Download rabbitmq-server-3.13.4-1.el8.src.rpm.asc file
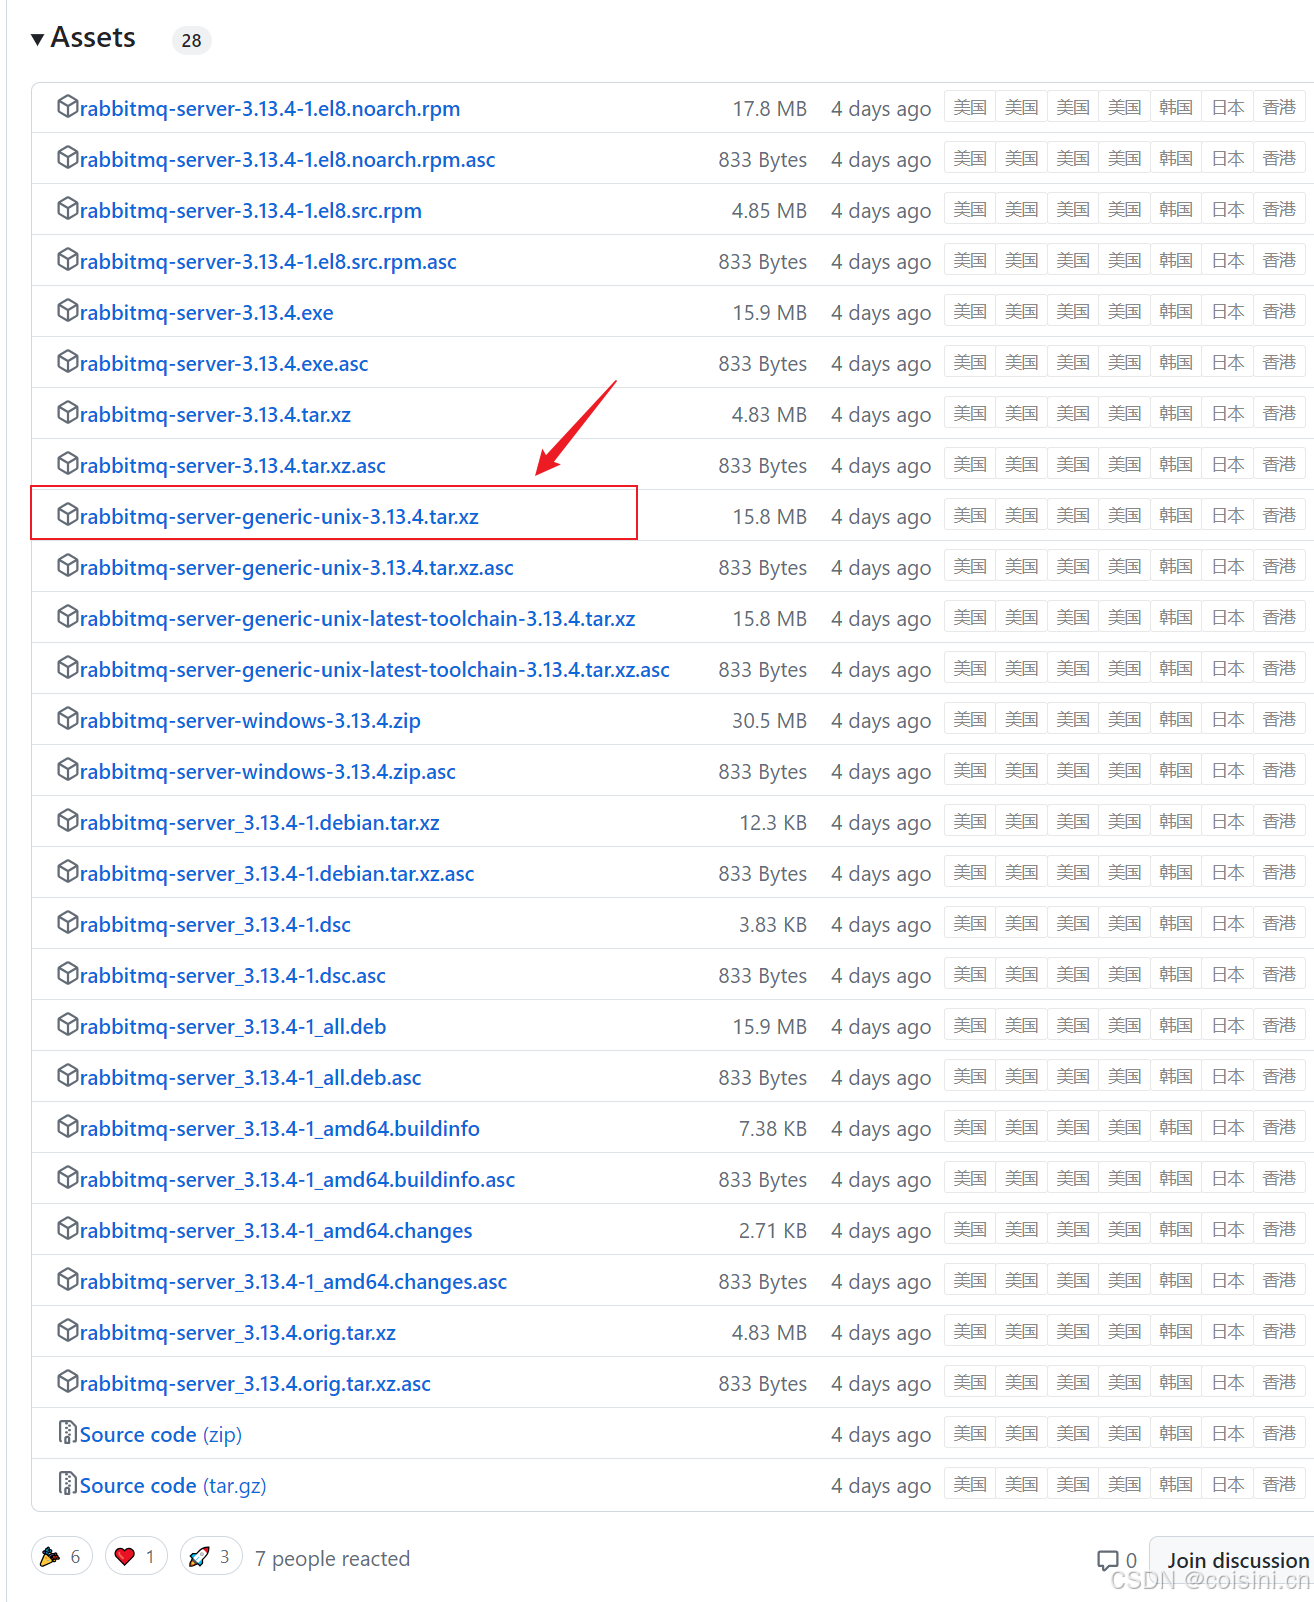The width and height of the screenshot is (1314, 1602). point(268,262)
